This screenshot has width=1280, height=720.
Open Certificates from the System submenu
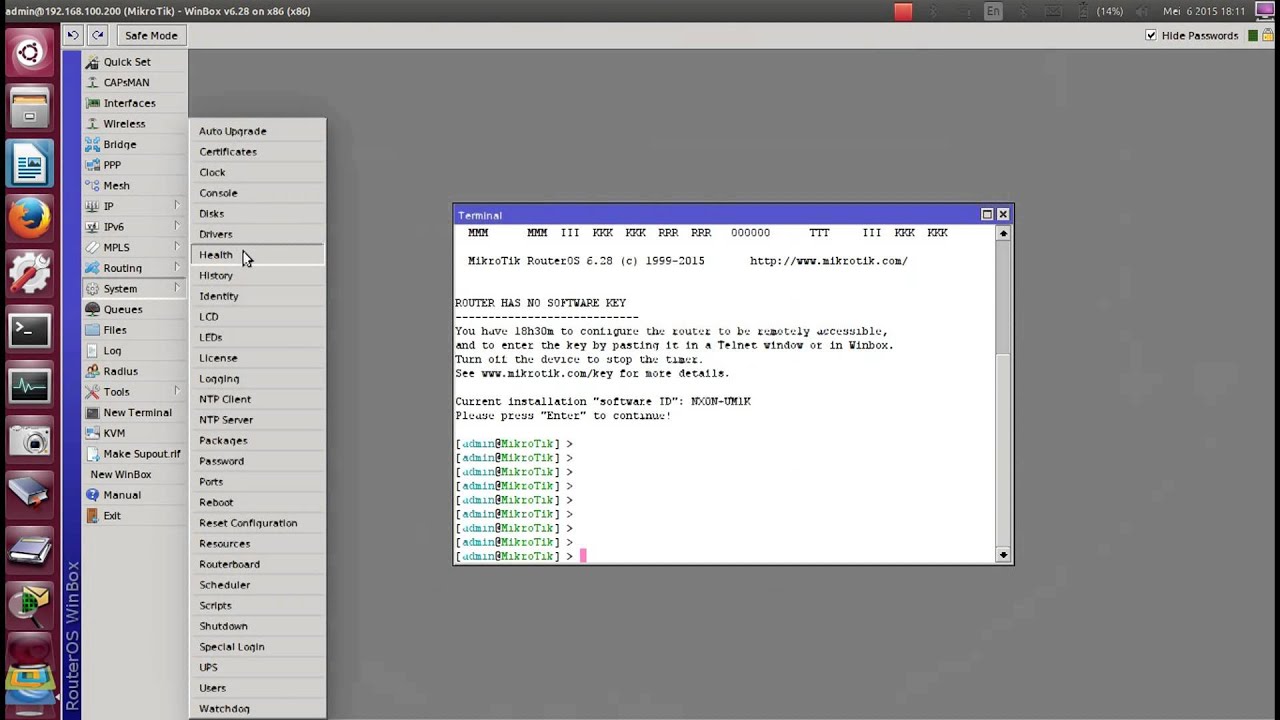(258, 152)
